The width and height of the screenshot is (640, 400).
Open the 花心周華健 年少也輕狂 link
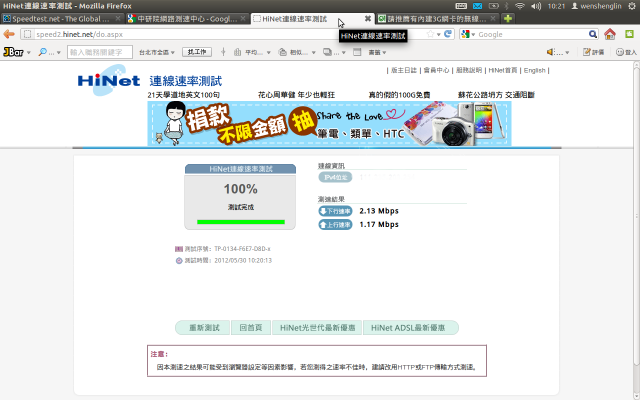tap(296, 95)
